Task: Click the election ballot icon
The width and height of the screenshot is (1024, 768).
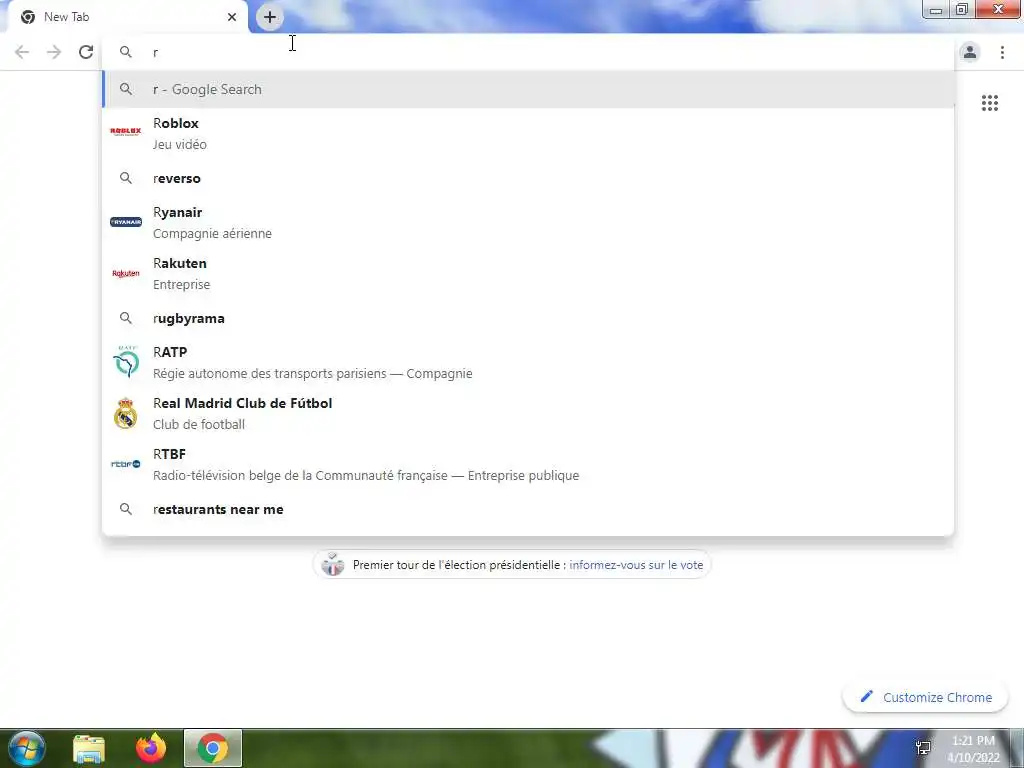Action: click(x=332, y=564)
